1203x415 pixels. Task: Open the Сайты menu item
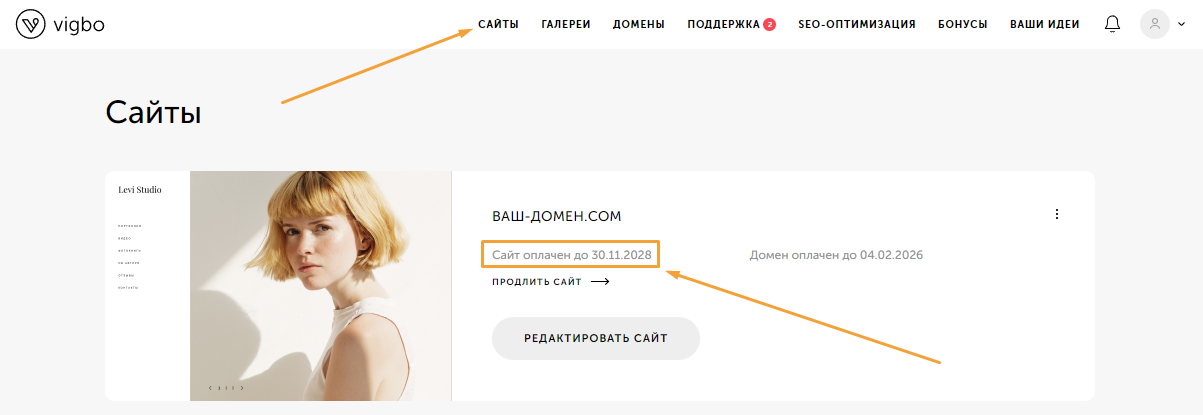[498, 24]
